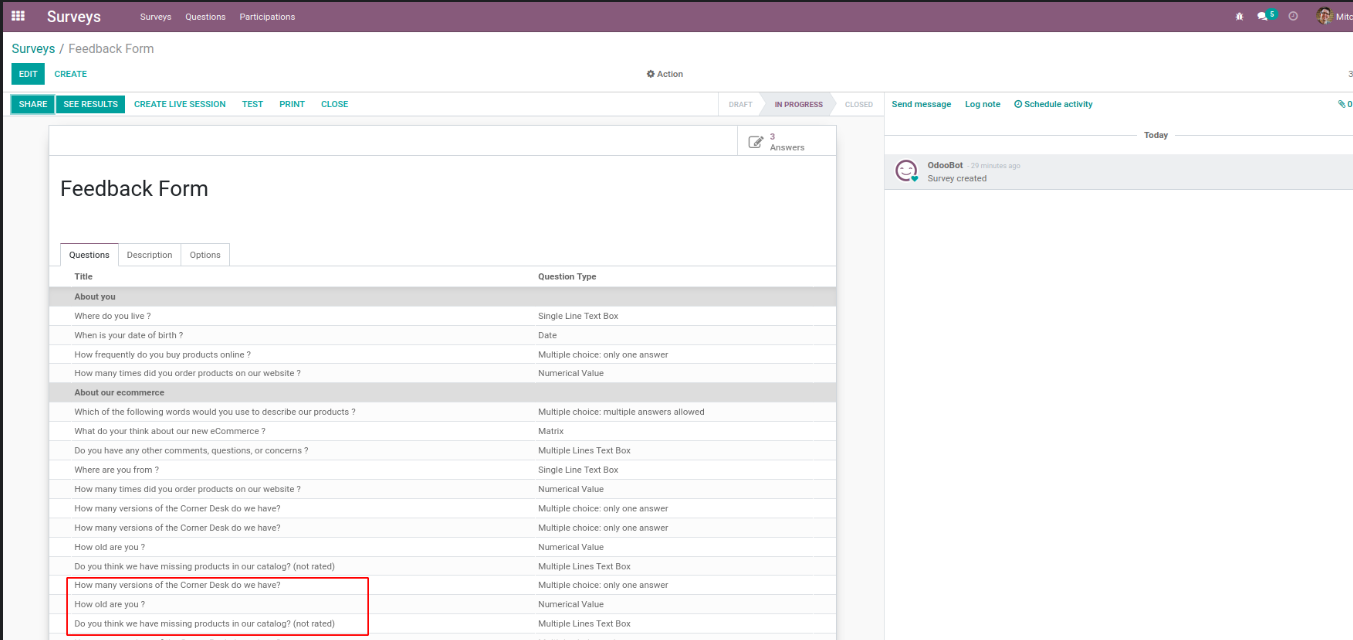Click the 'Survey created' message text
This screenshot has width=1353, height=640.
957,179
